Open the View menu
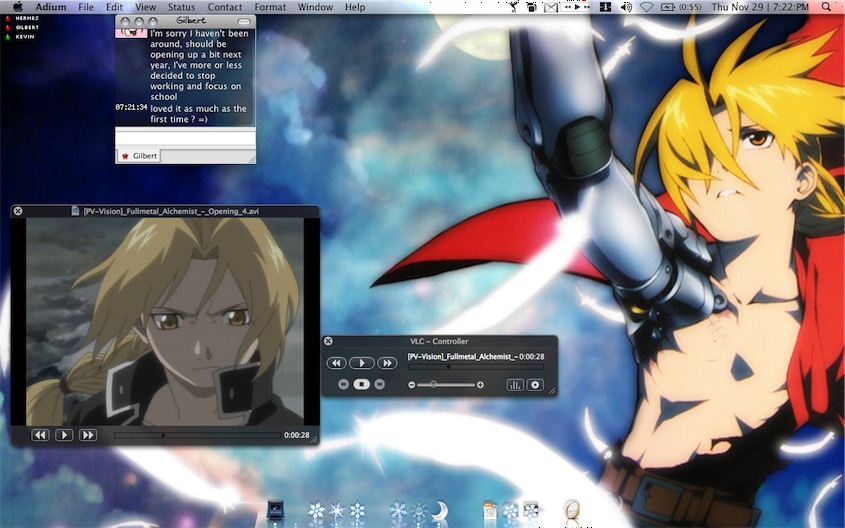Screen dimensions: 845x528 146,7
